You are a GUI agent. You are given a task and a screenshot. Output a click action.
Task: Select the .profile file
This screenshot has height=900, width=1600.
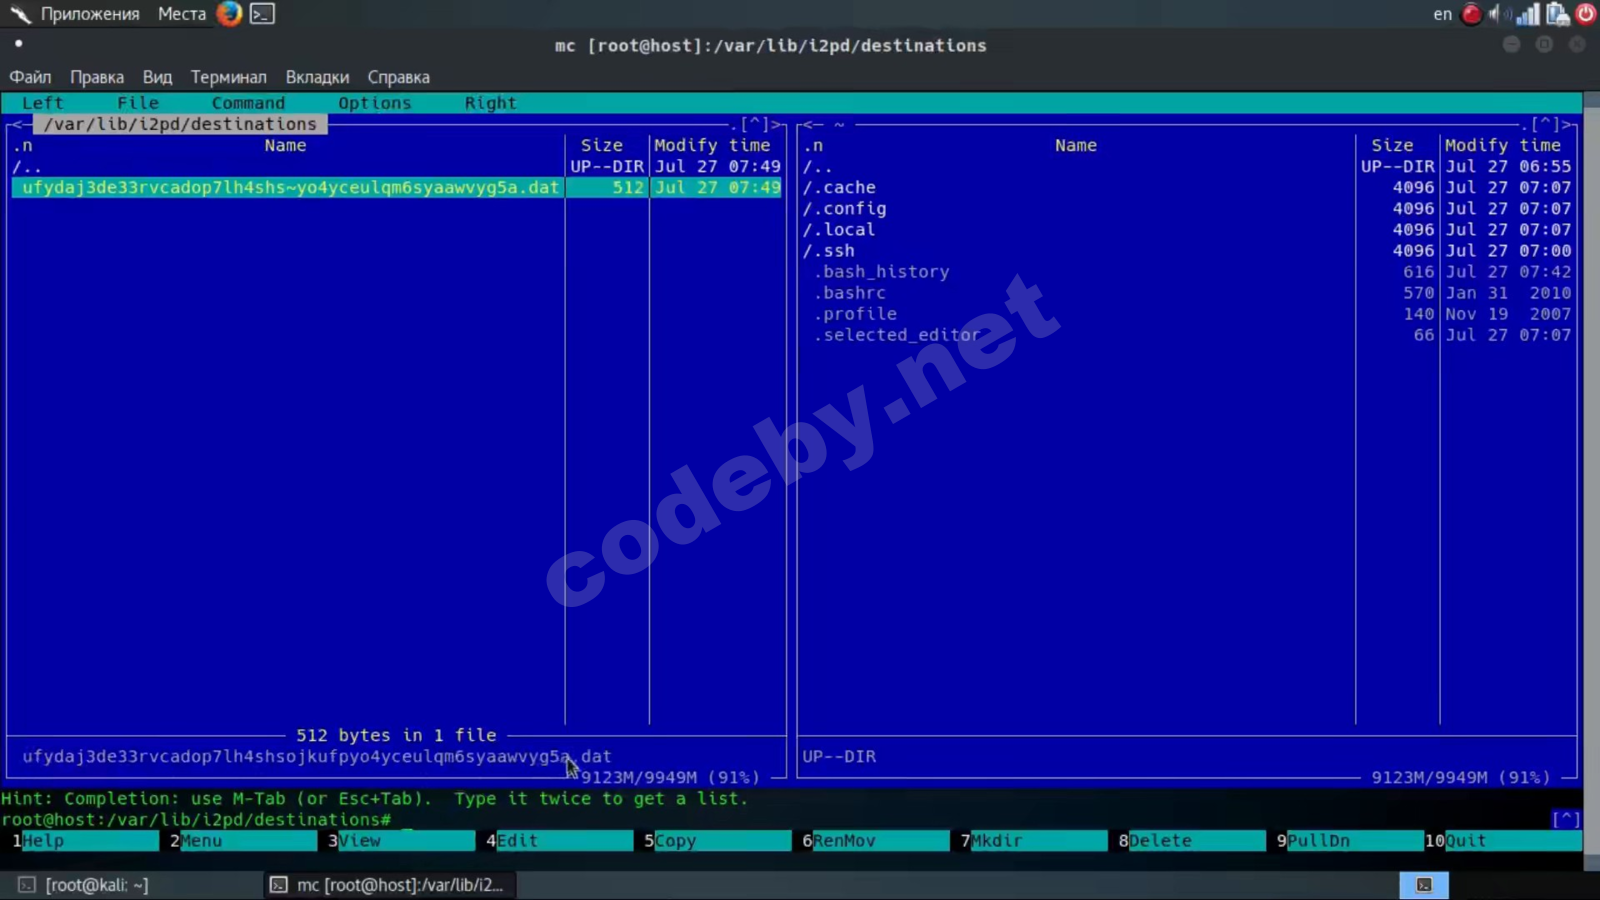pyautogui.click(x=1187, y=314)
